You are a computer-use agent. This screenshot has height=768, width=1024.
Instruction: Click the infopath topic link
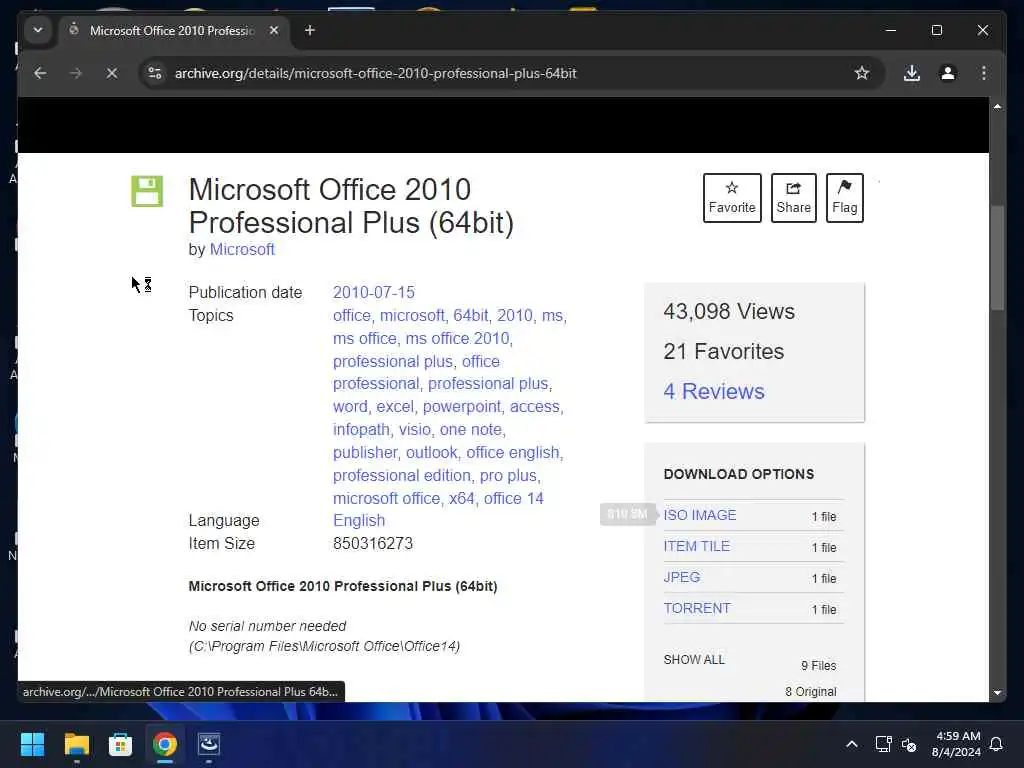361,429
